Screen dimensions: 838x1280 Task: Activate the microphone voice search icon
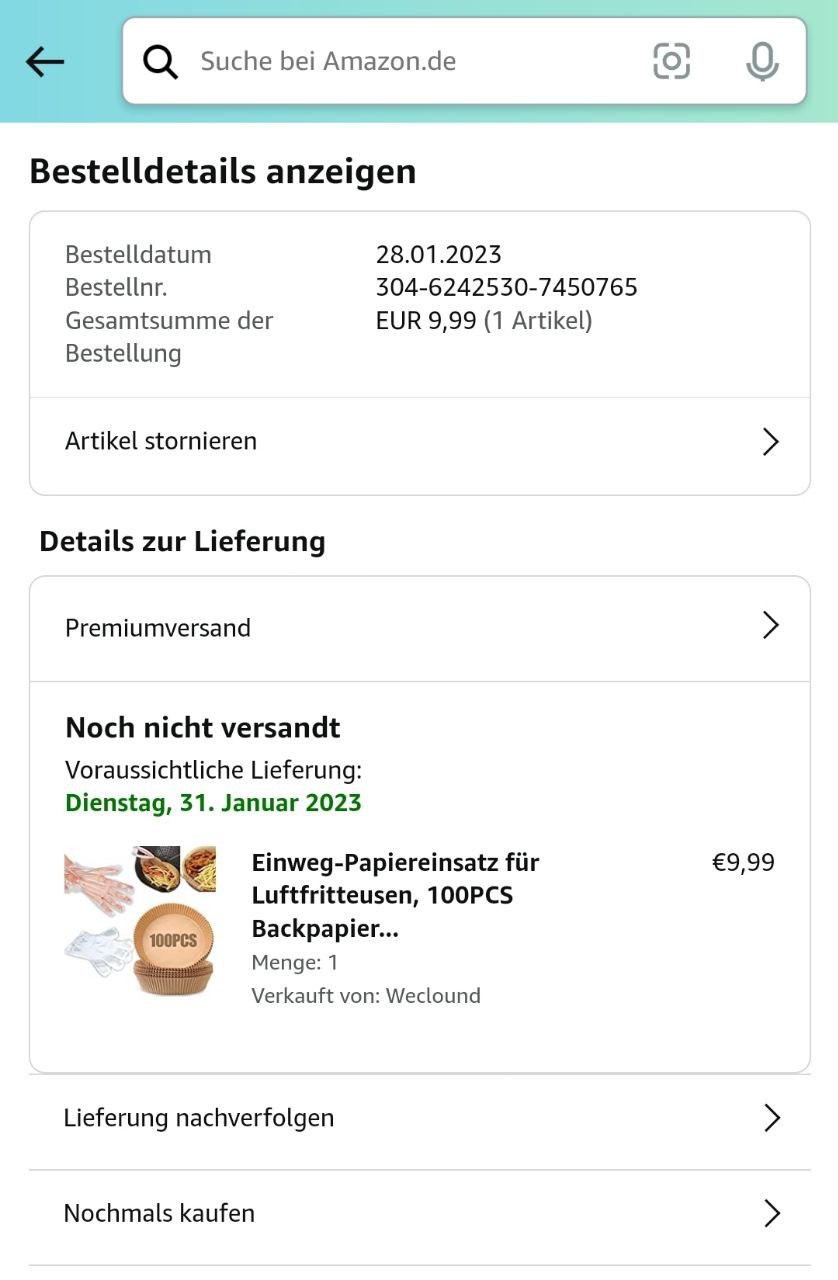[762, 62]
